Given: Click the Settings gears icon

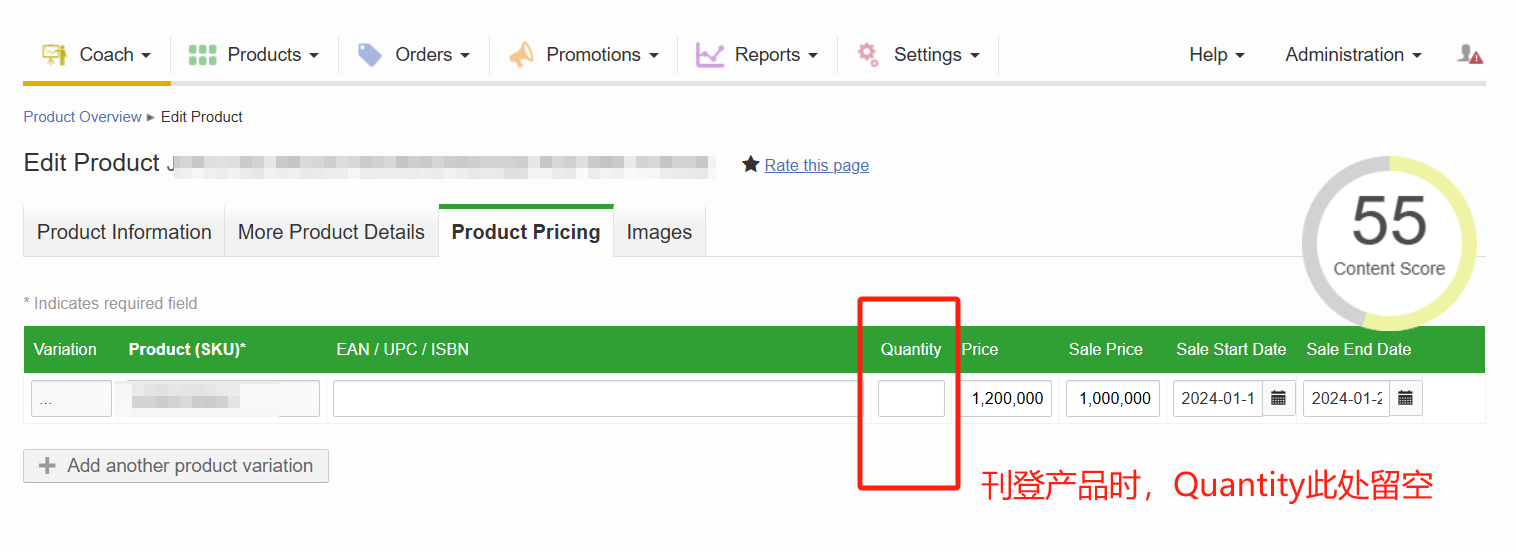Looking at the screenshot, I should pos(868,55).
